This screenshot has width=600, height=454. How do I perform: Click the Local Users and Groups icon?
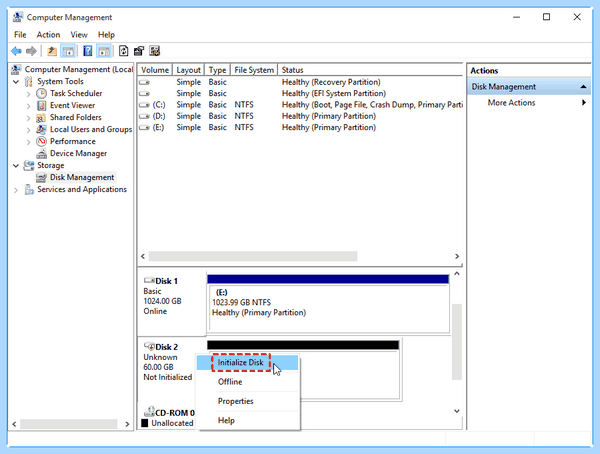click(x=41, y=129)
